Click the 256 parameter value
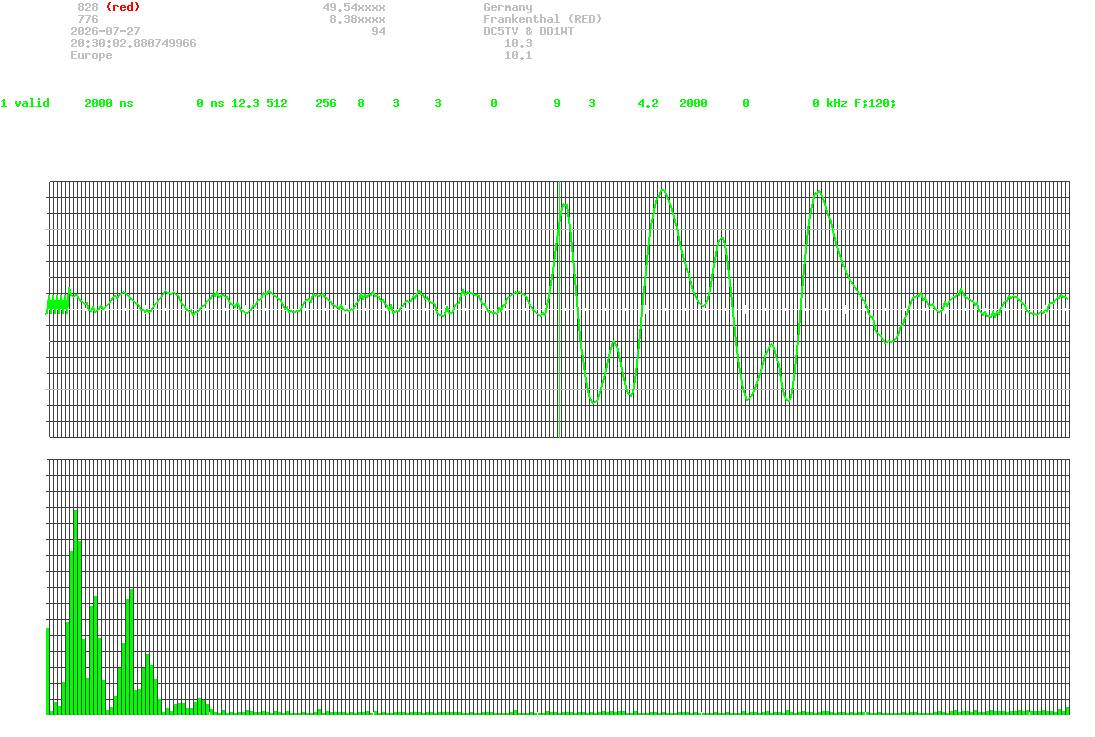 point(326,103)
